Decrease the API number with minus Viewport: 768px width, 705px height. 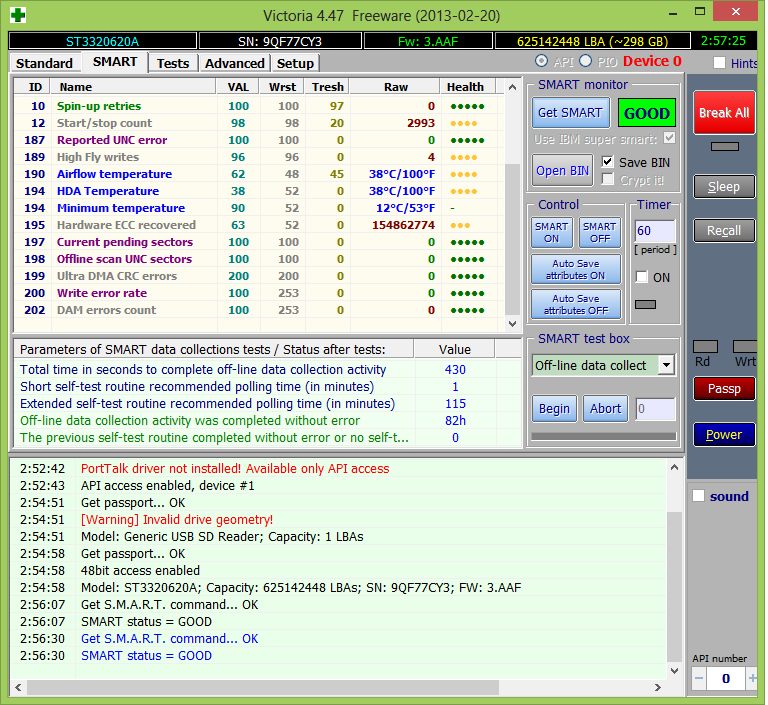tap(699, 679)
